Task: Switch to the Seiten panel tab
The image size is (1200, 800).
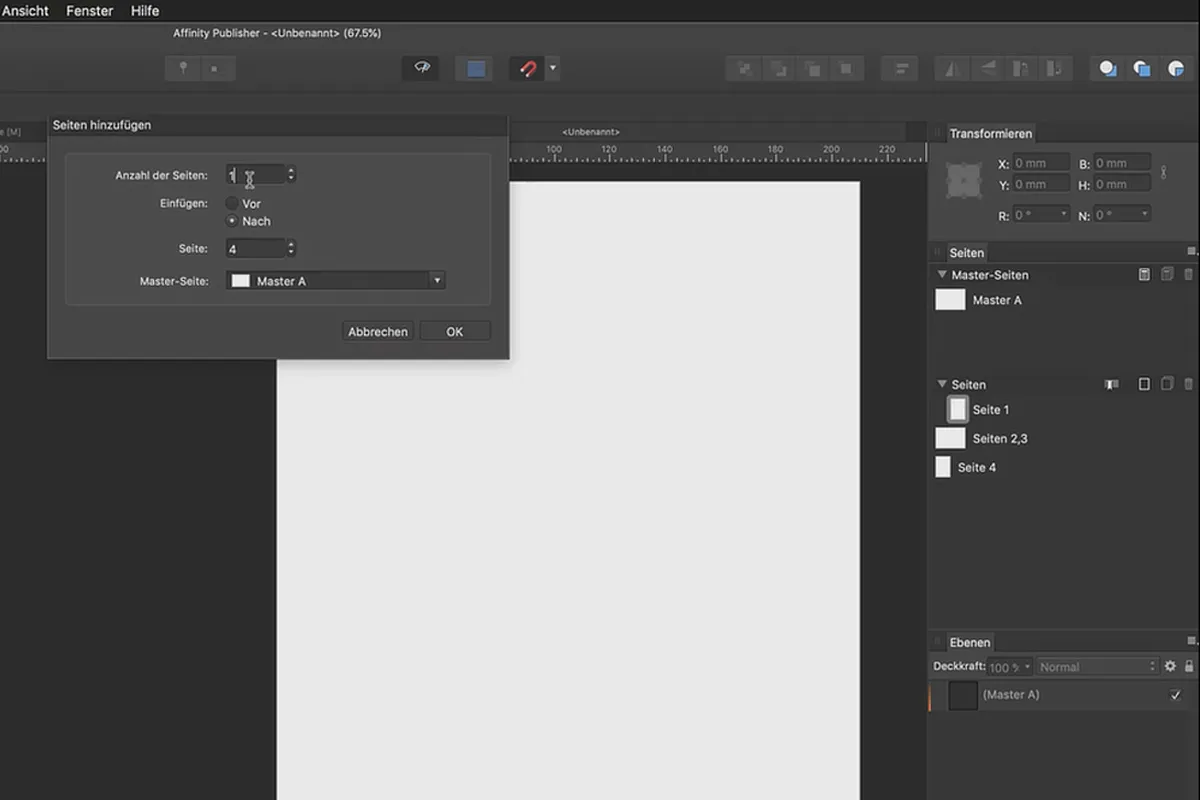Action: pyautogui.click(x=967, y=253)
